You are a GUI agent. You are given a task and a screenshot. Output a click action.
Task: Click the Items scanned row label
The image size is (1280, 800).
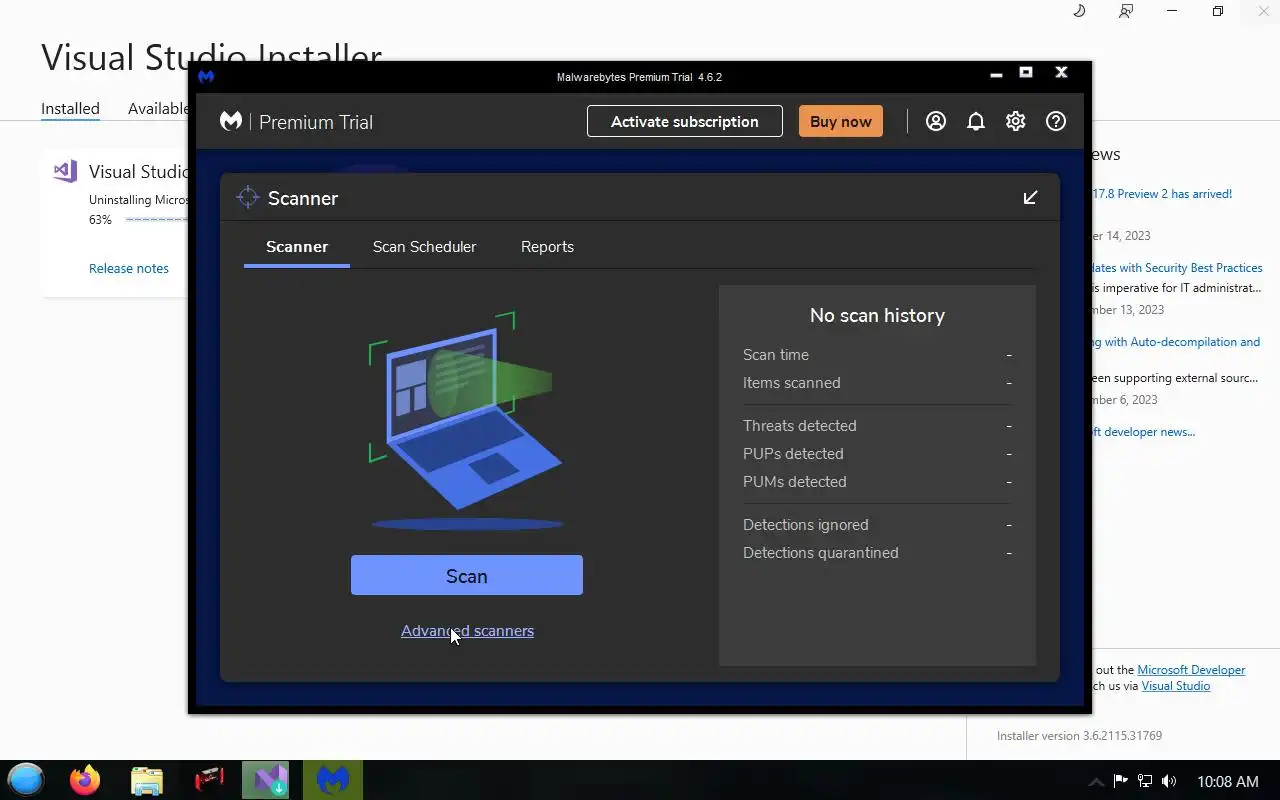tap(791, 383)
